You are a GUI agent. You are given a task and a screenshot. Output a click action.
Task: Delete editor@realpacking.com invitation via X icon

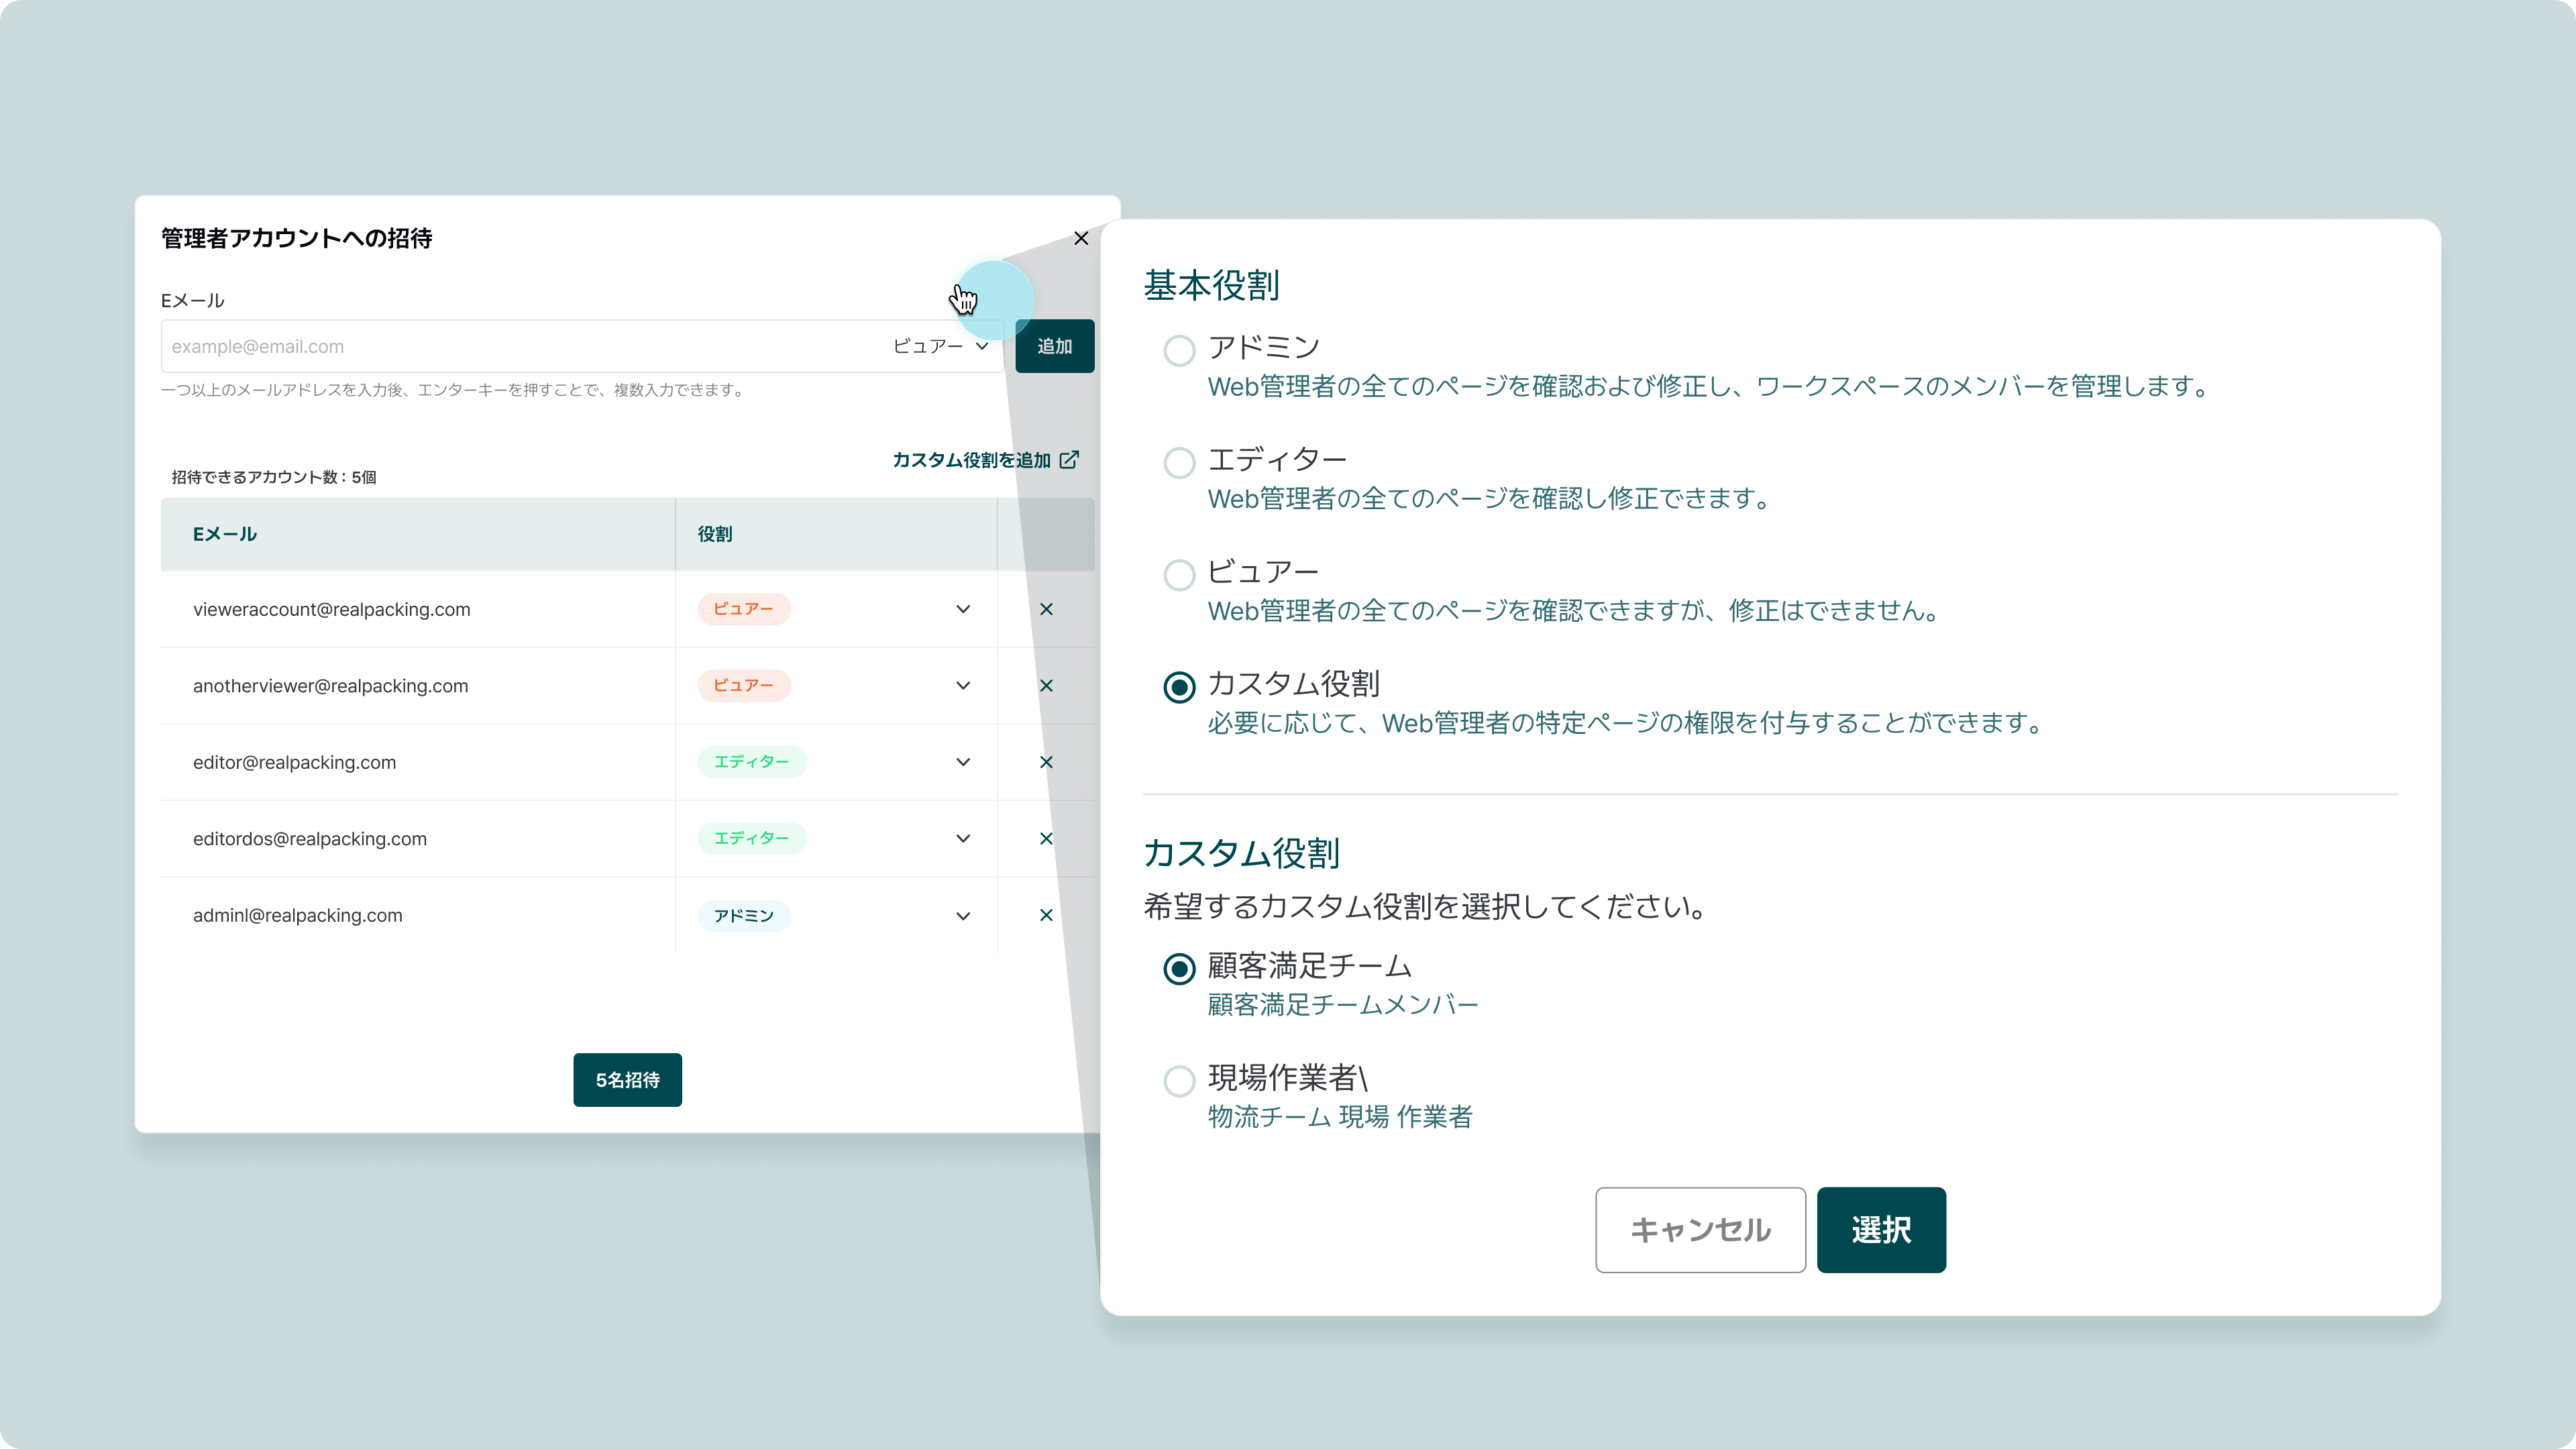(x=1046, y=762)
